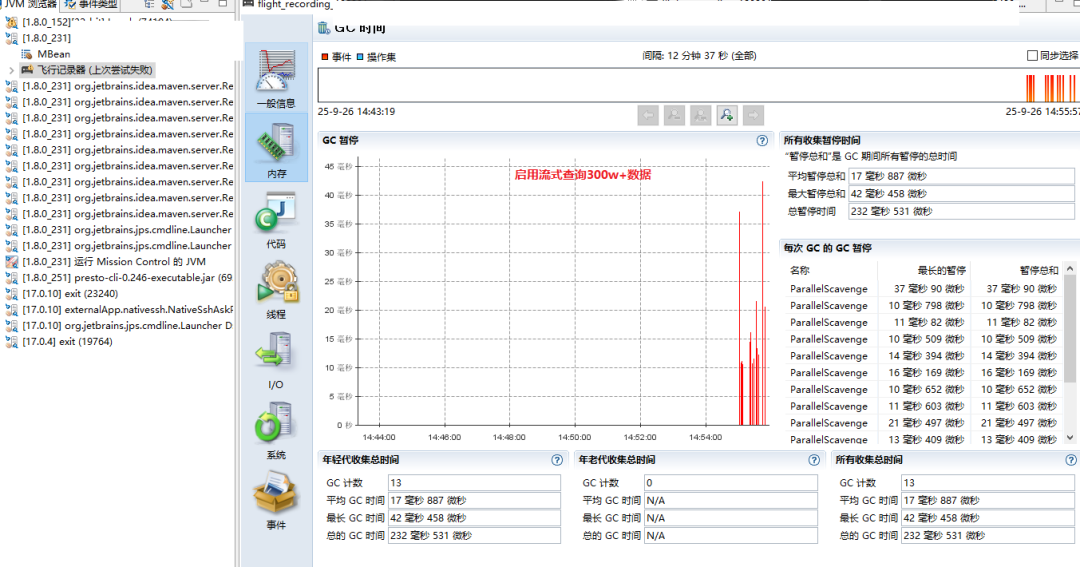
Task: Click GC table scrollbar up arrow
Action: [1070, 269]
